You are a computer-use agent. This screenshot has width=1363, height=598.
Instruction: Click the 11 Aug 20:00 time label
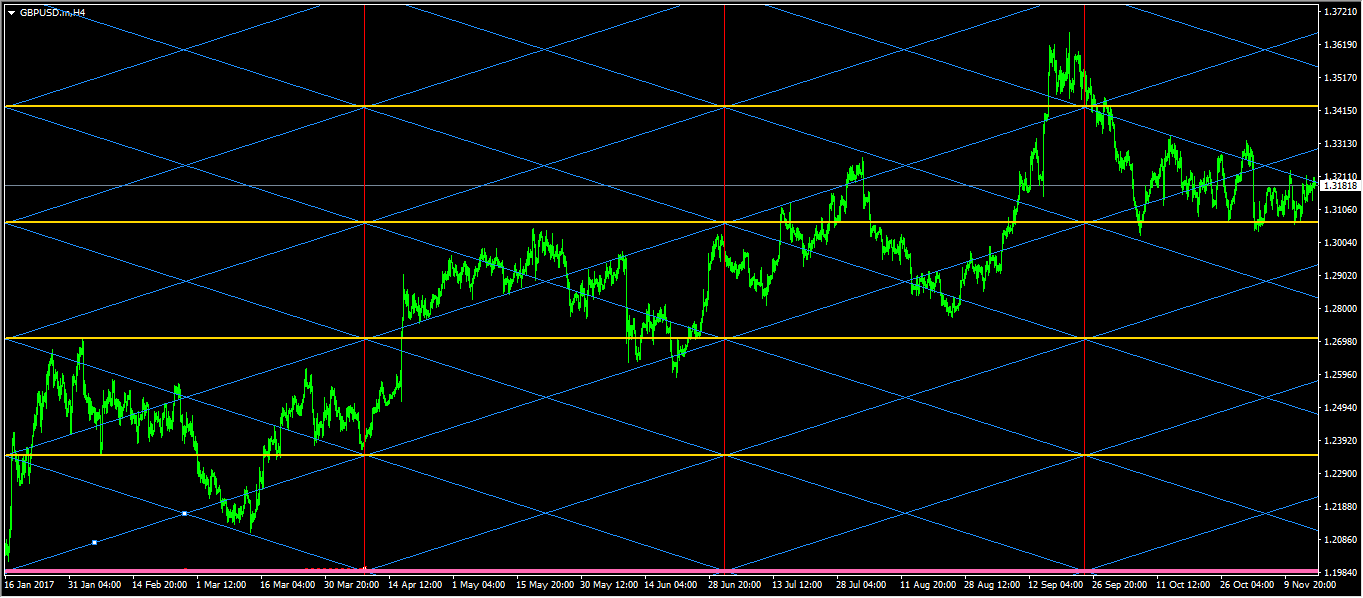point(929,583)
